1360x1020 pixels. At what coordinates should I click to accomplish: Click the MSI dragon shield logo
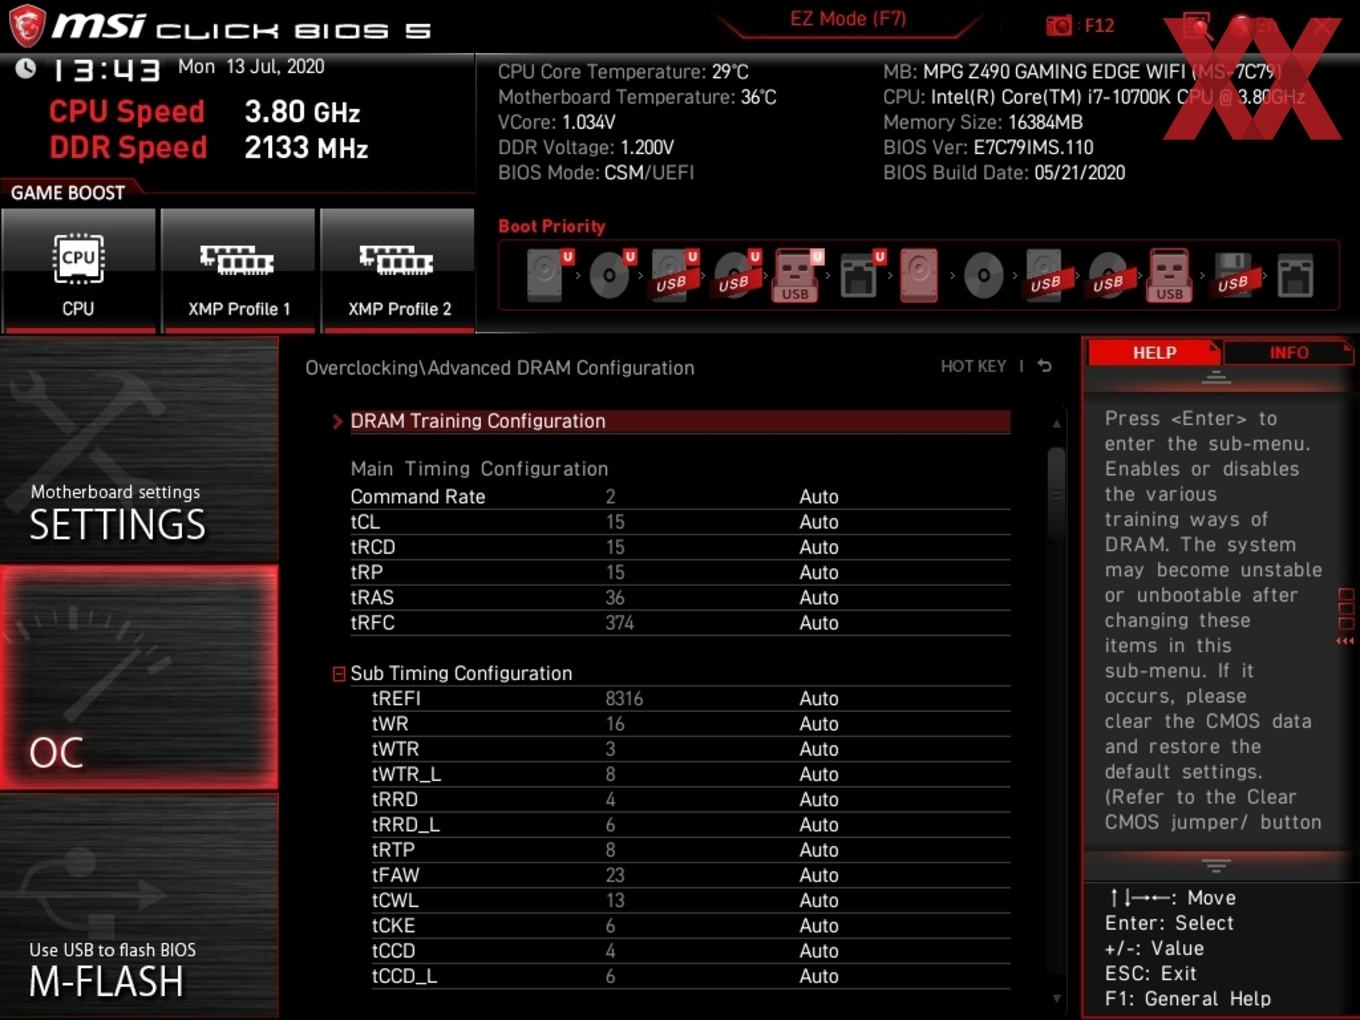(27, 25)
